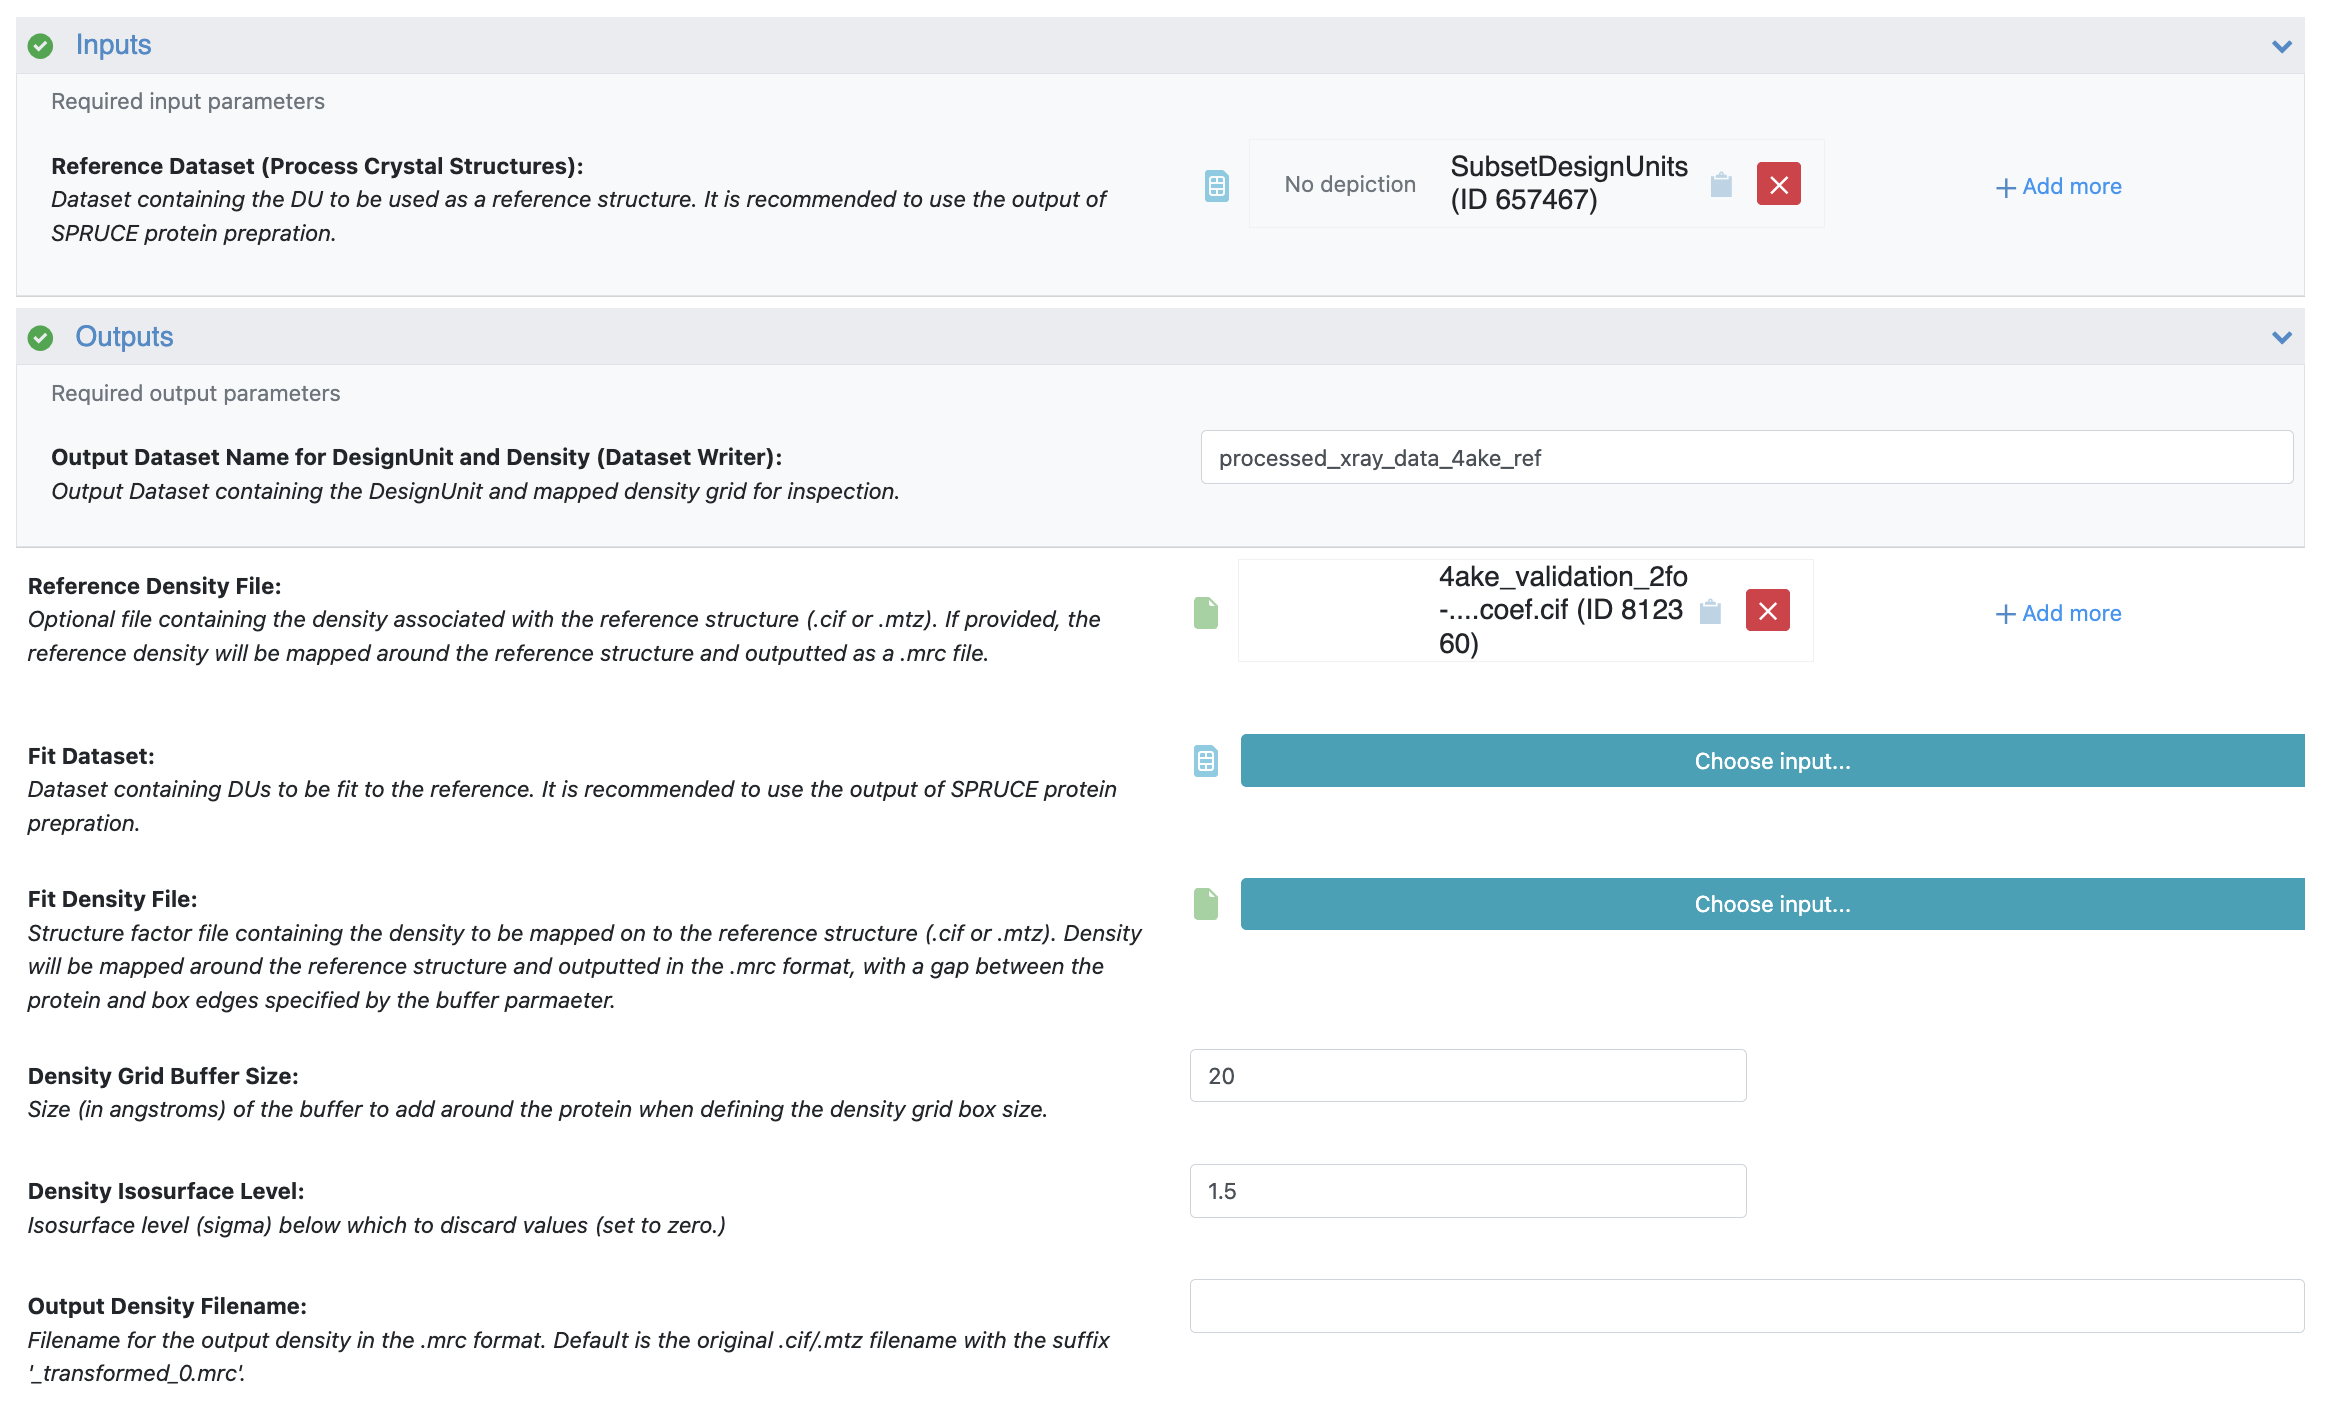Add more Reference Dataset inputs

[2058, 187]
